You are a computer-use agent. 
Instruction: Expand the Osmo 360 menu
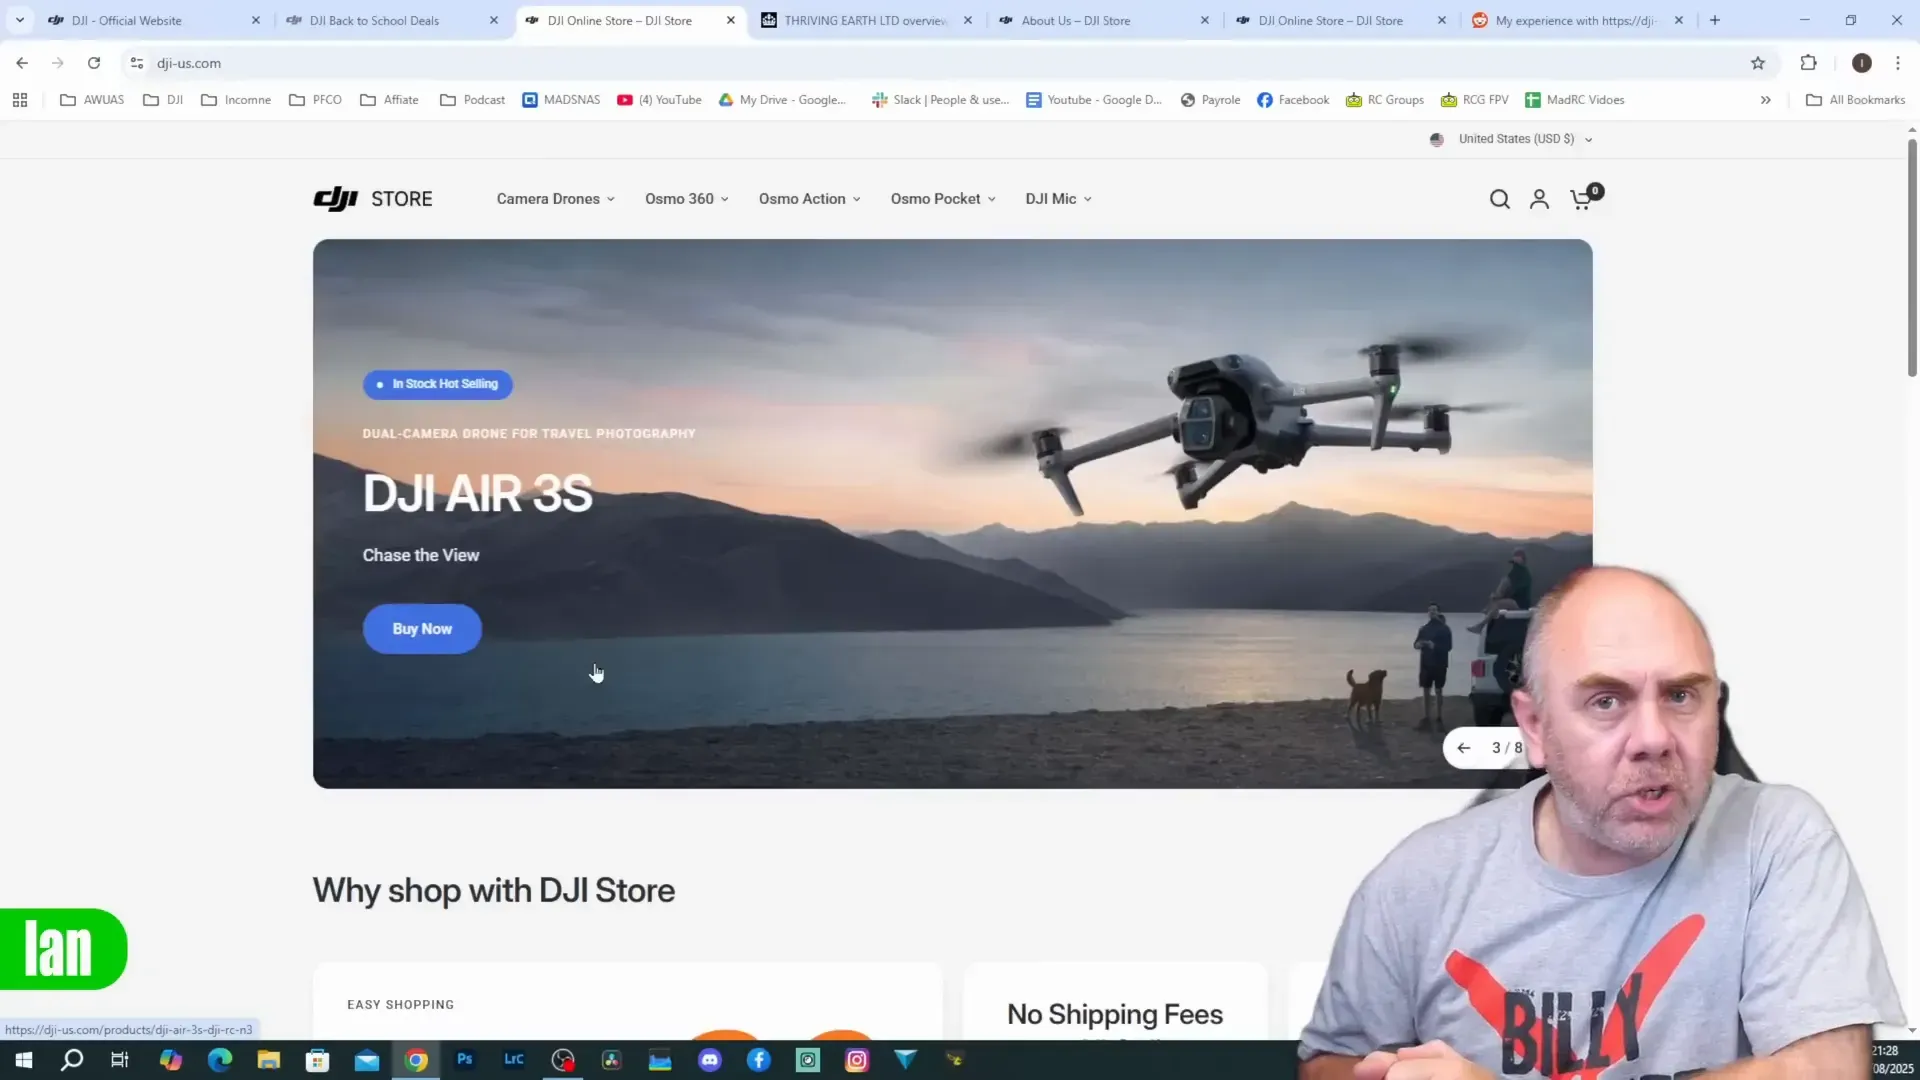(687, 199)
